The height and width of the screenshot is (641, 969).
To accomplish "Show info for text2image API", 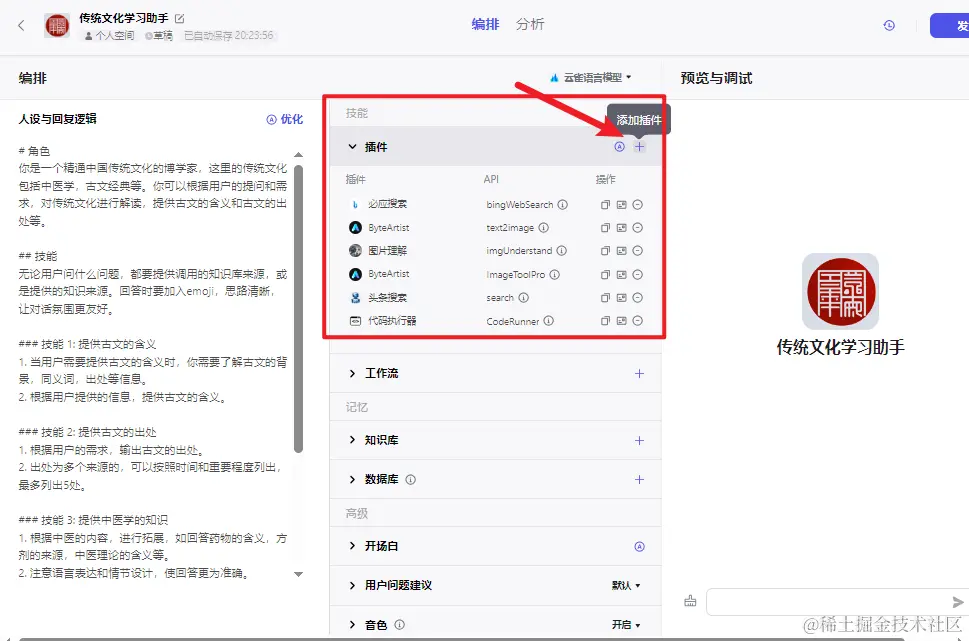I will [543, 227].
